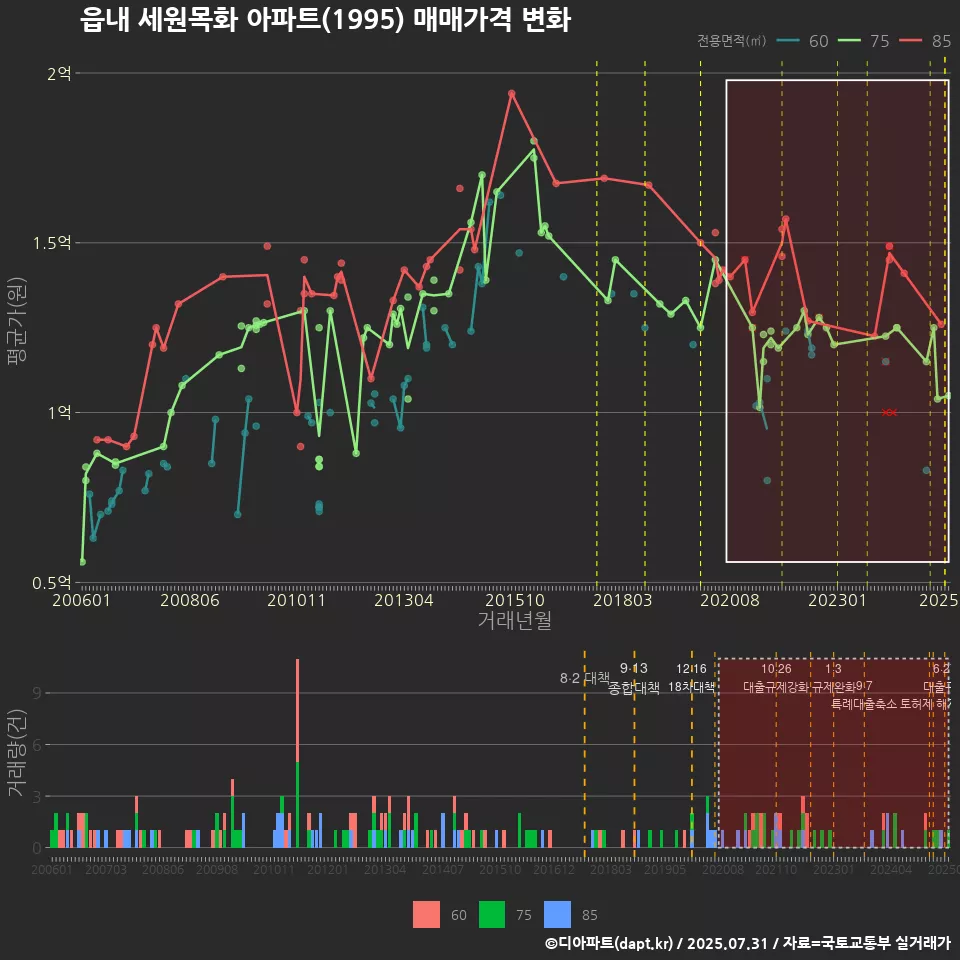Click the green 75 swatch in bottom legend
This screenshot has width=960, height=960.
tap(492, 915)
